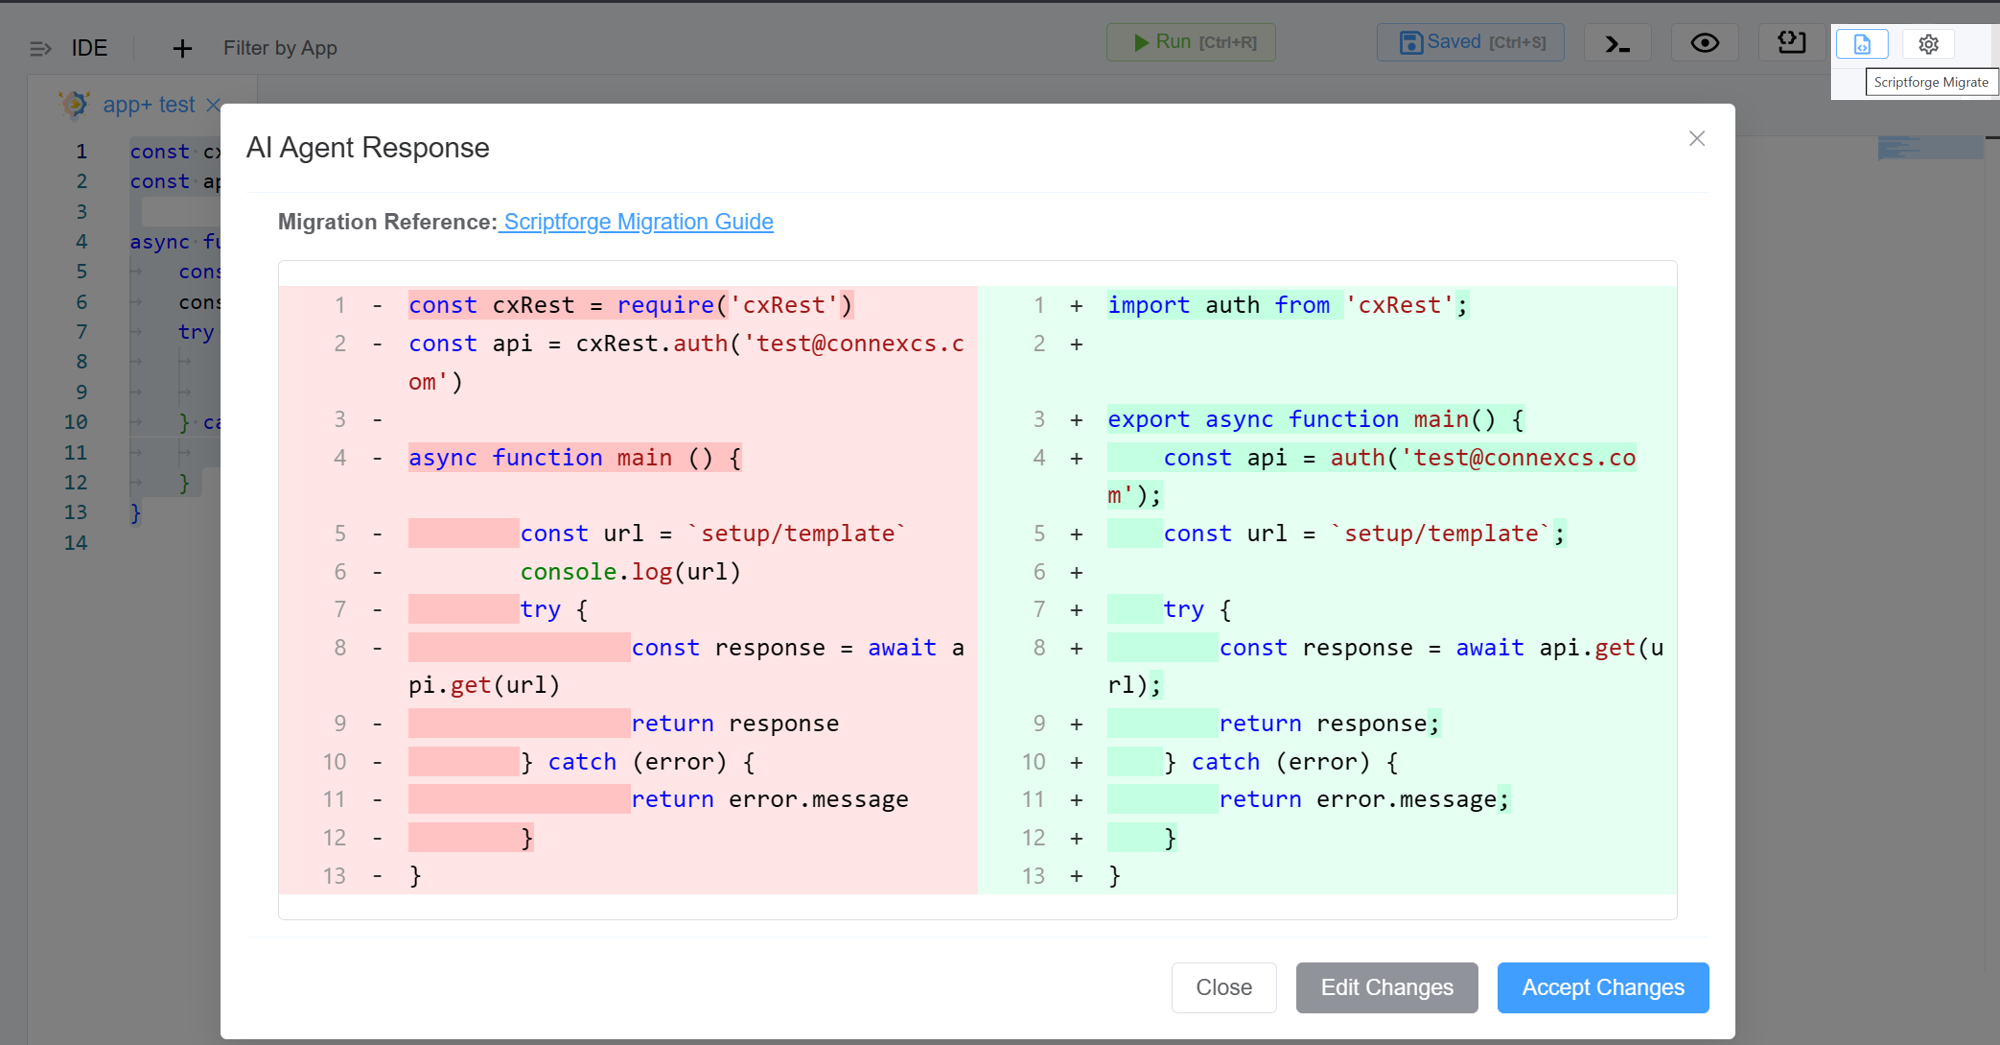Screen dimensions: 2000x1045
Task: Open the settings gear in the toolbar
Action: pyautogui.click(x=1928, y=44)
